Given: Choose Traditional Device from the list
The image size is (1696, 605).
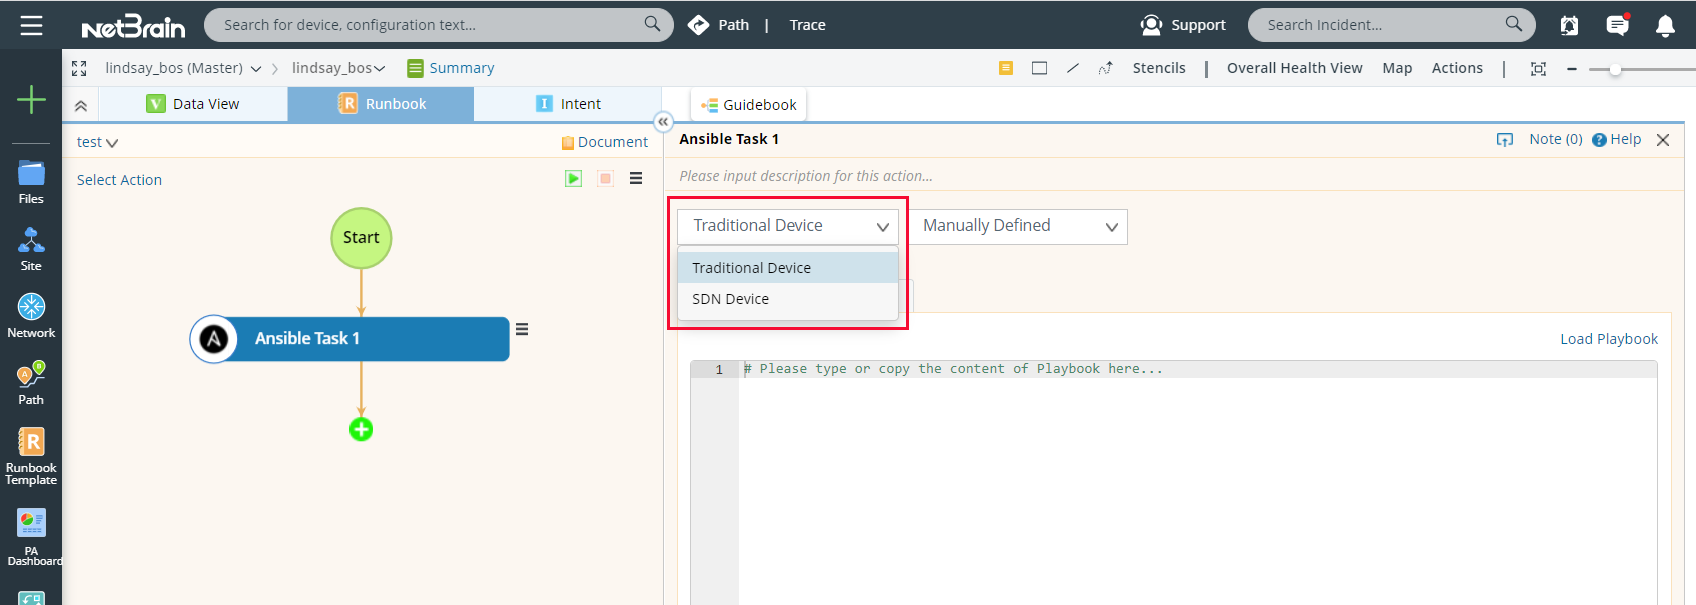Looking at the screenshot, I should (x=788, y=268).
